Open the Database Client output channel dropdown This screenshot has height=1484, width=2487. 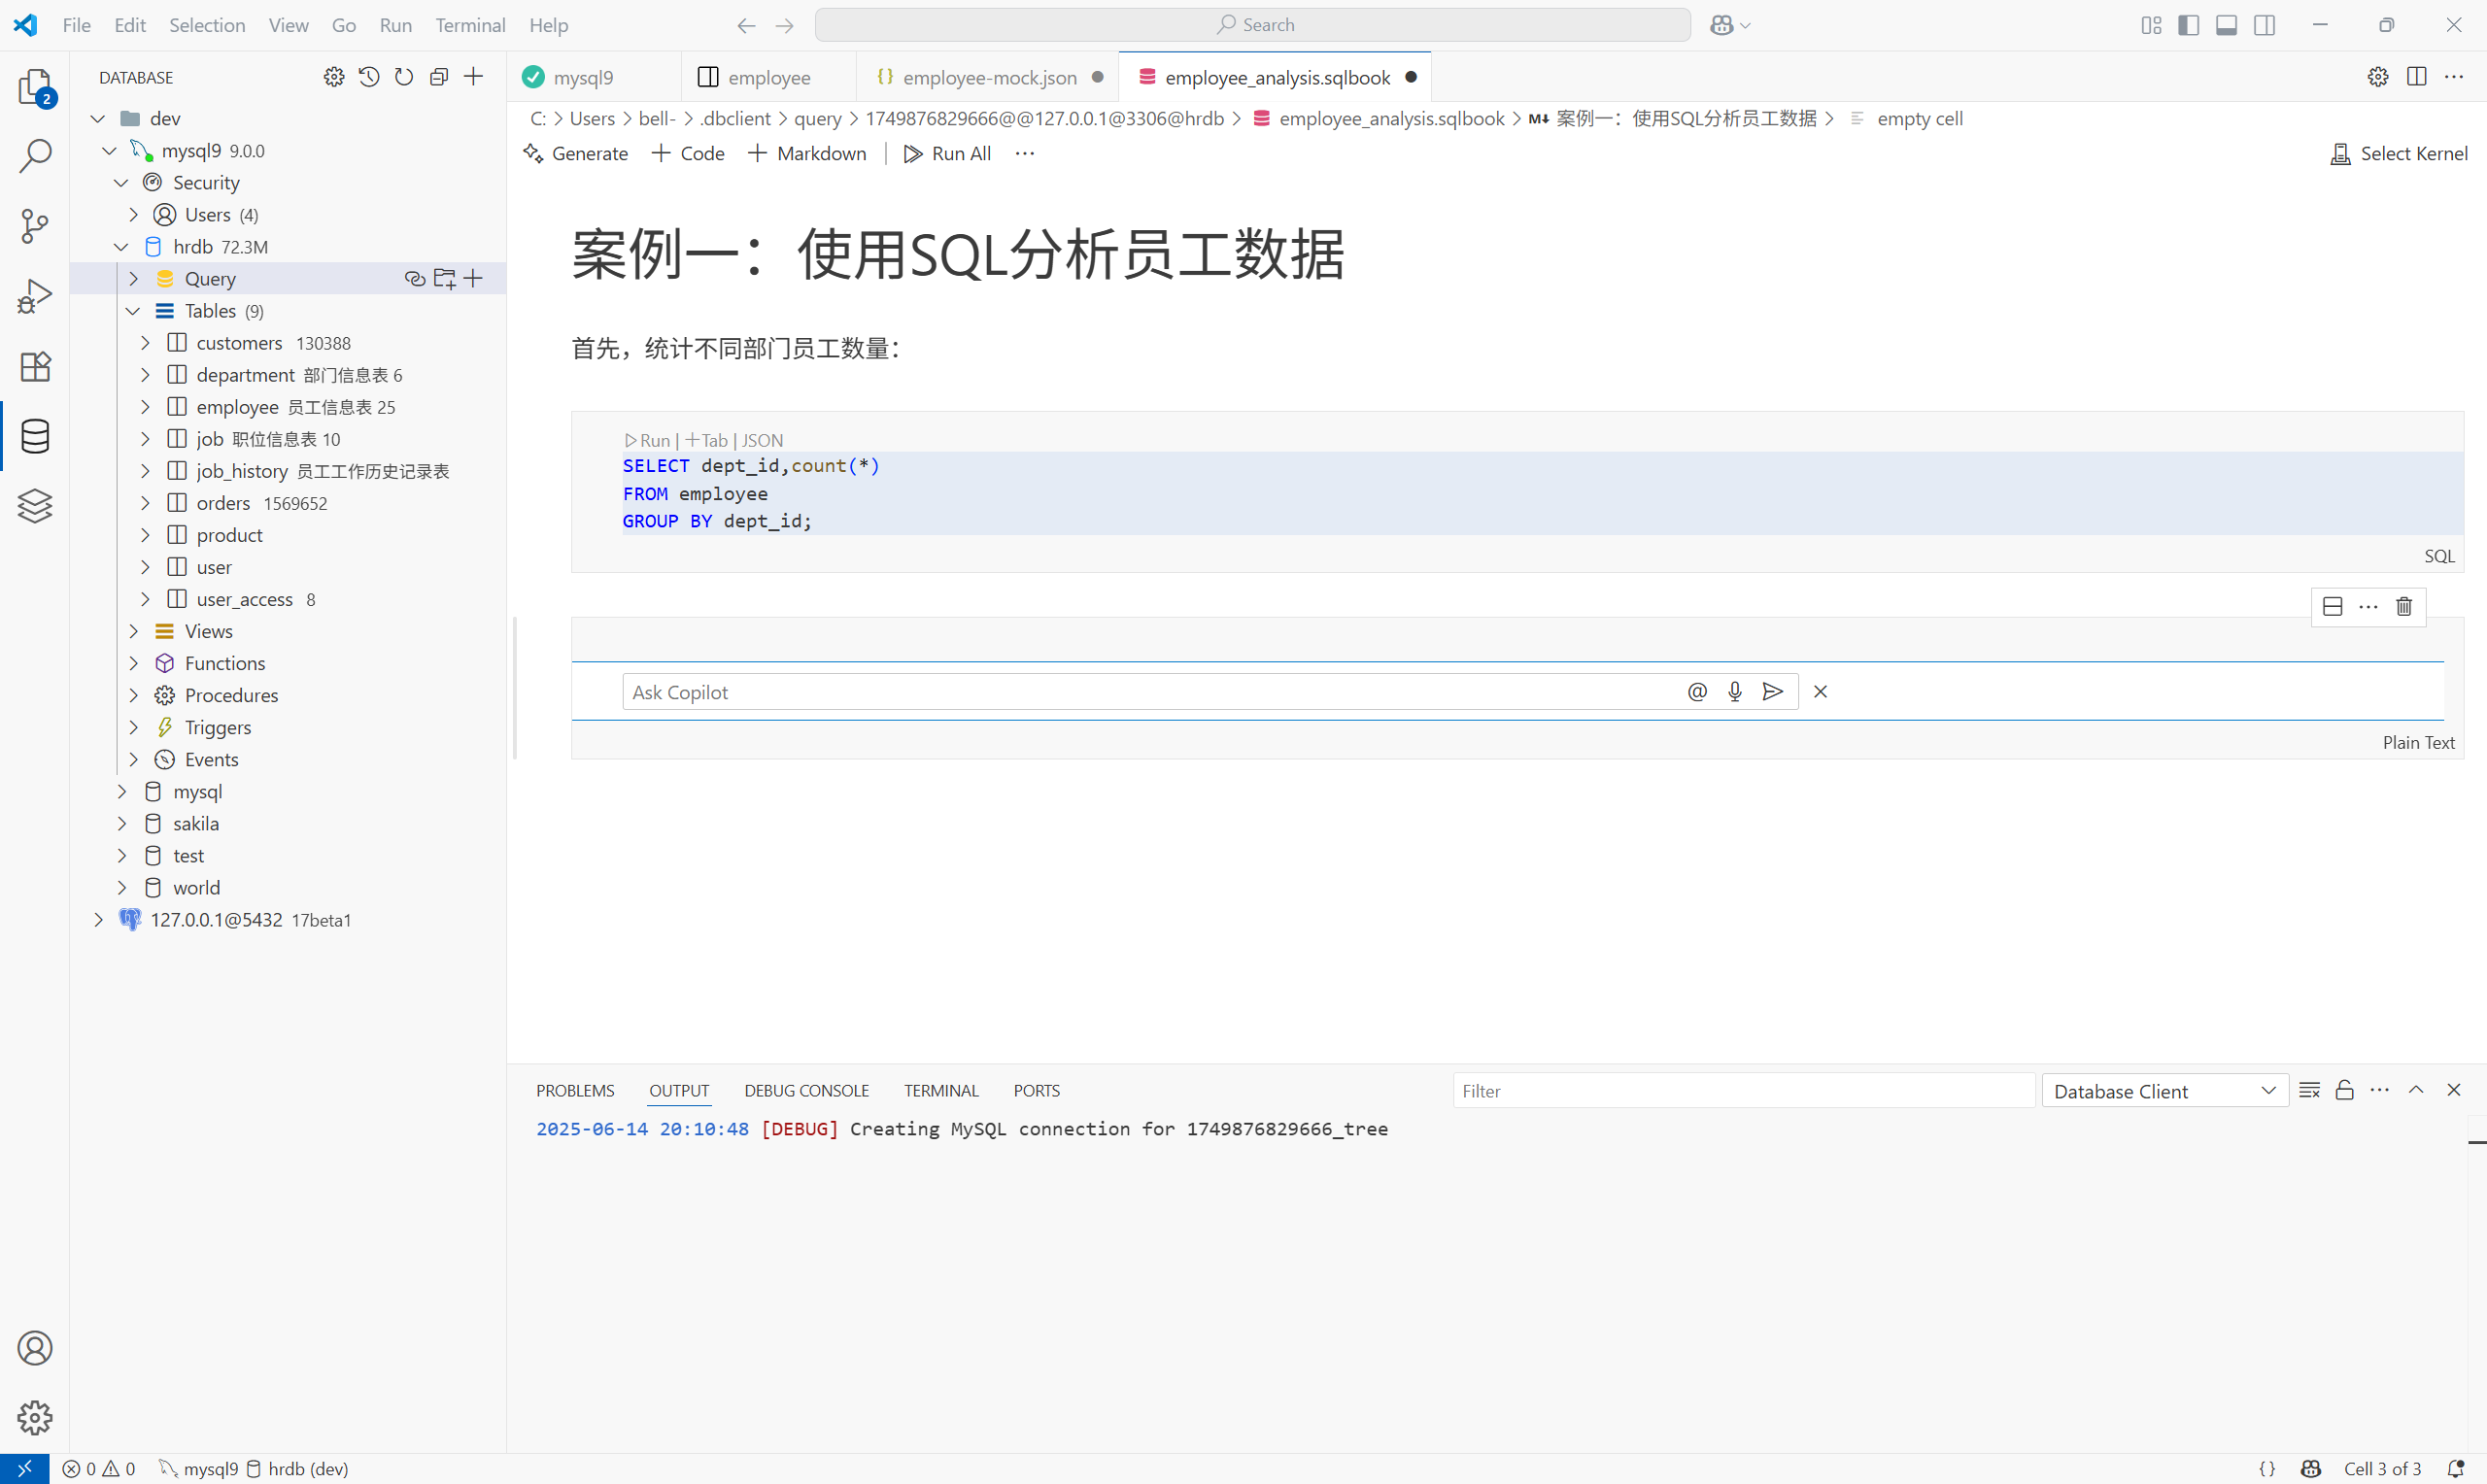click(x=2164, y=1091)
